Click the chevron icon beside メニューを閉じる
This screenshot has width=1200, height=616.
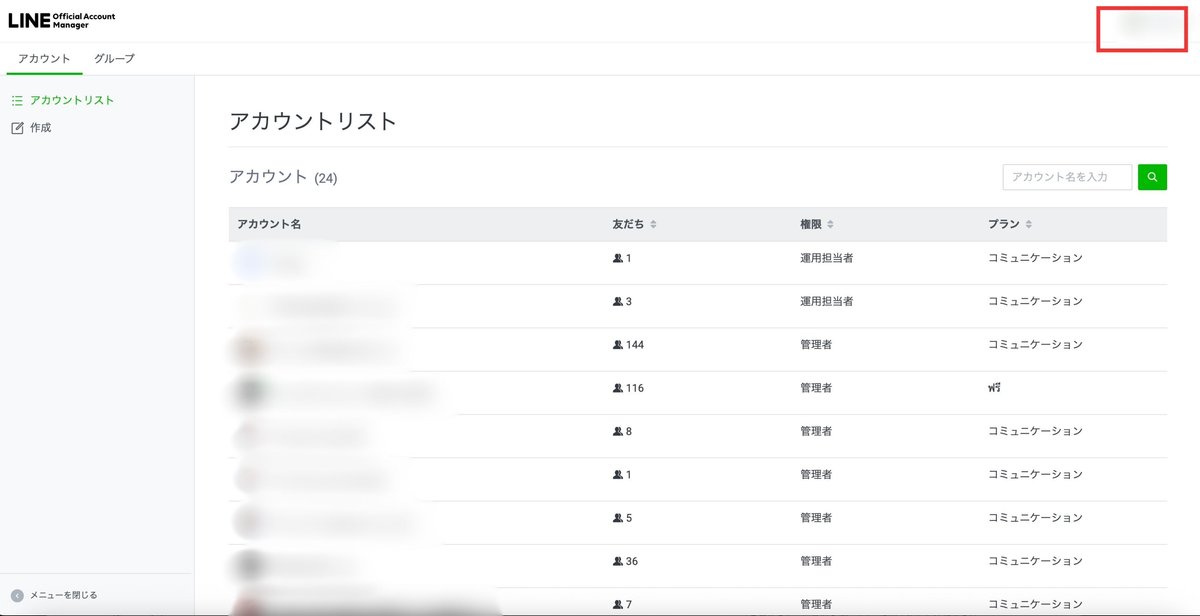[17, 595]
